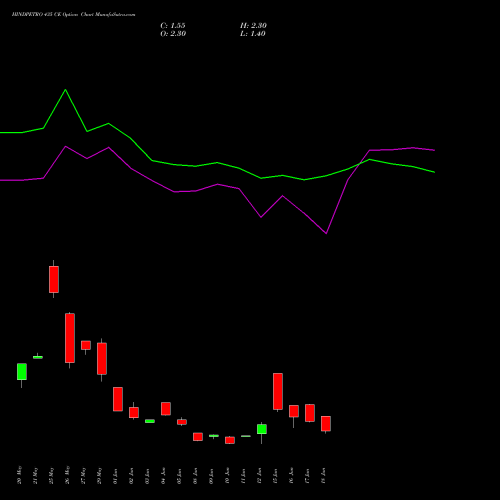Click the green indicator line's highest peak
500x500 pixels.
(x=65, y=90)
